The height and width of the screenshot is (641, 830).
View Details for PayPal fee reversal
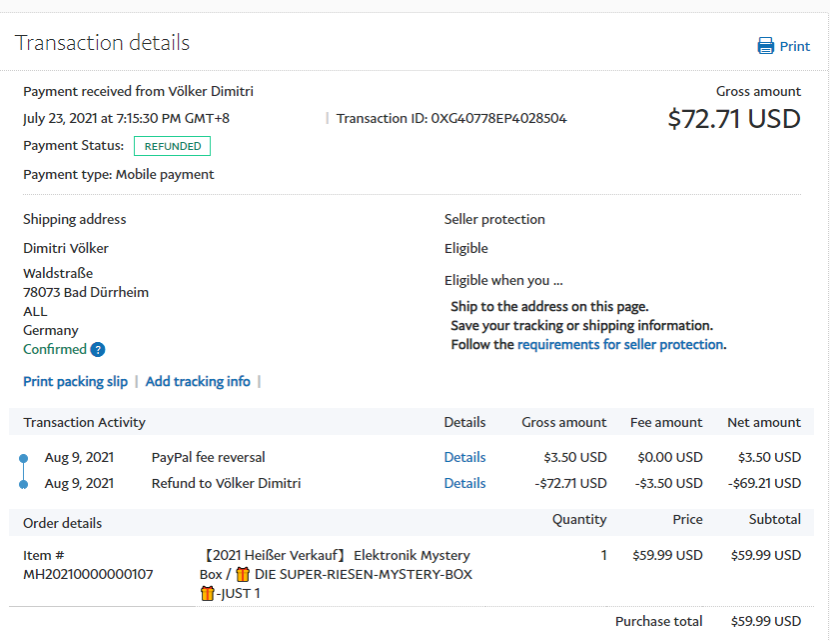click(x=464, y=457)
